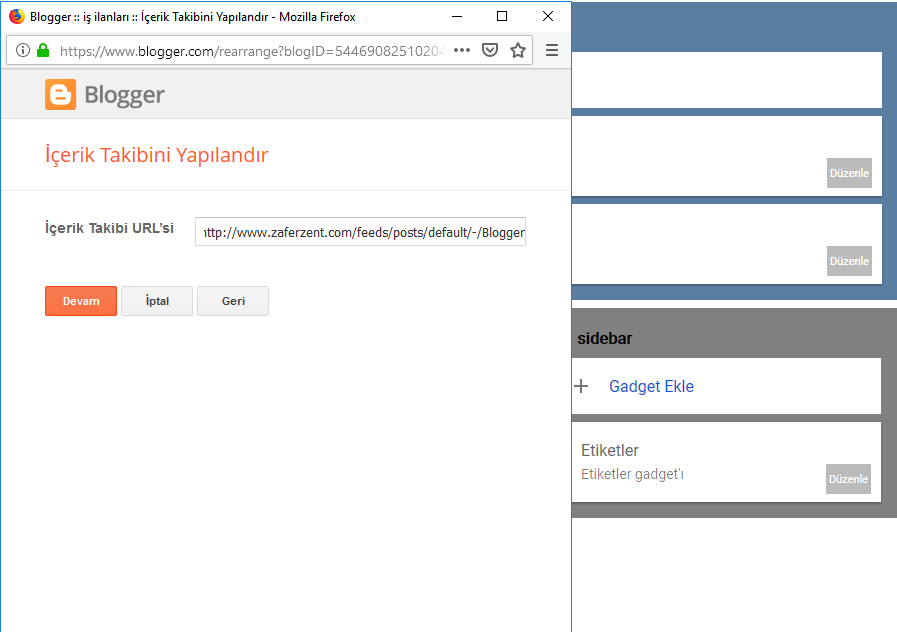Click the İçerik Takibi URL'si input field

(x=360, y=232)
